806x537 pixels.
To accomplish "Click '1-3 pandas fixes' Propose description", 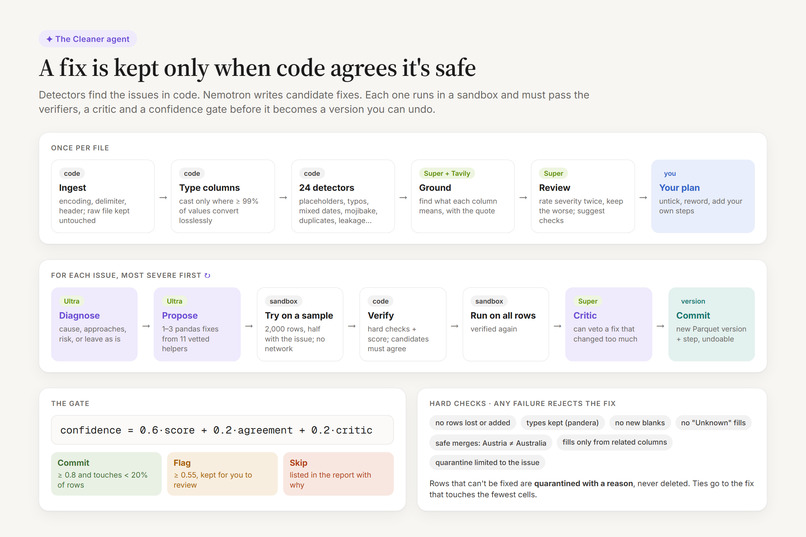I will [190, 339].
